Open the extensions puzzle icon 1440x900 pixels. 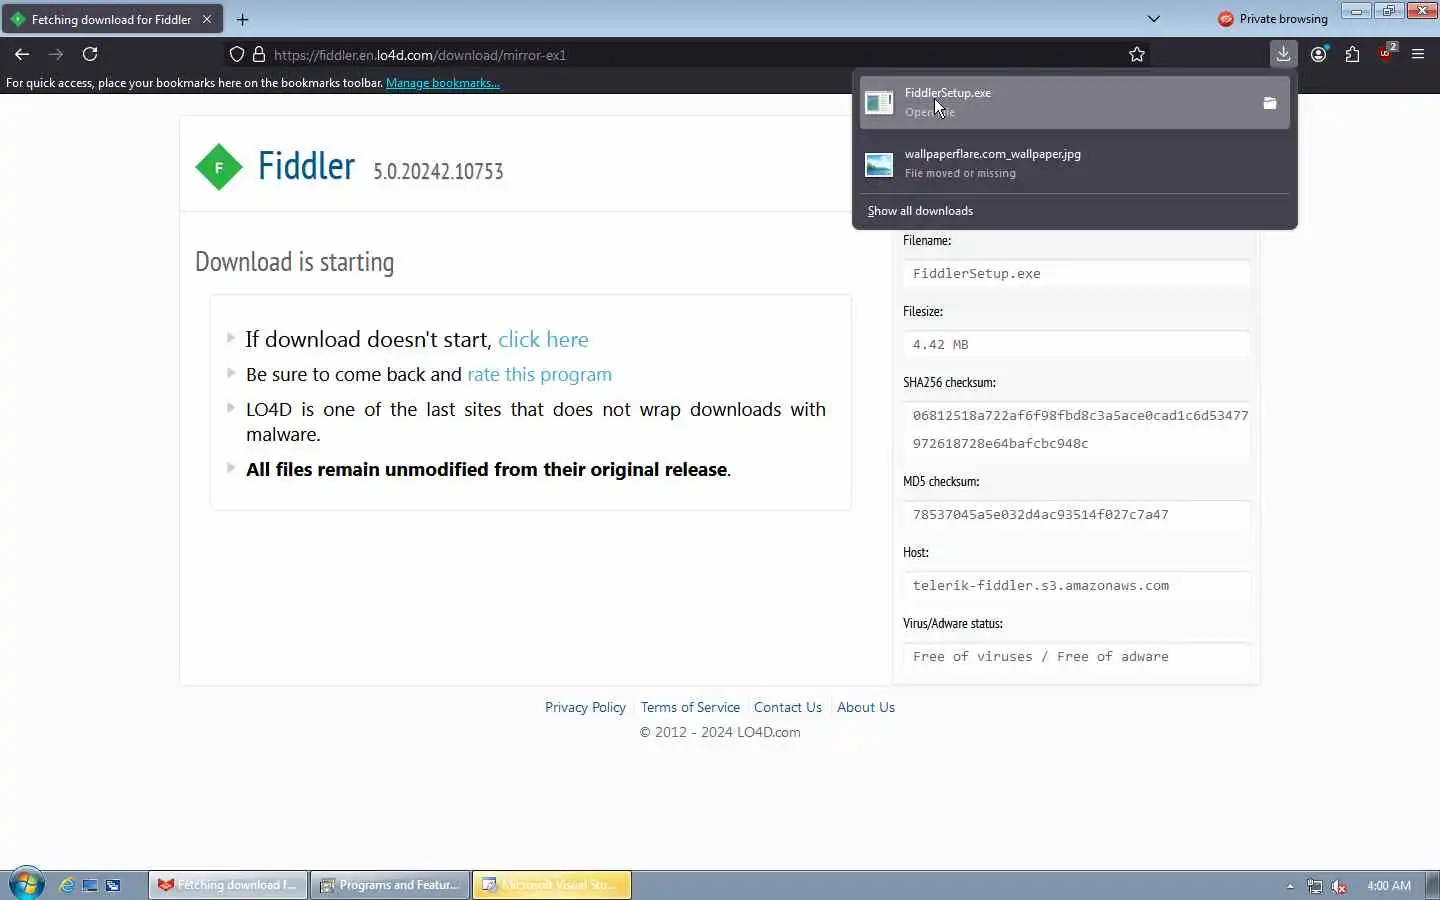coord(1352,54)
